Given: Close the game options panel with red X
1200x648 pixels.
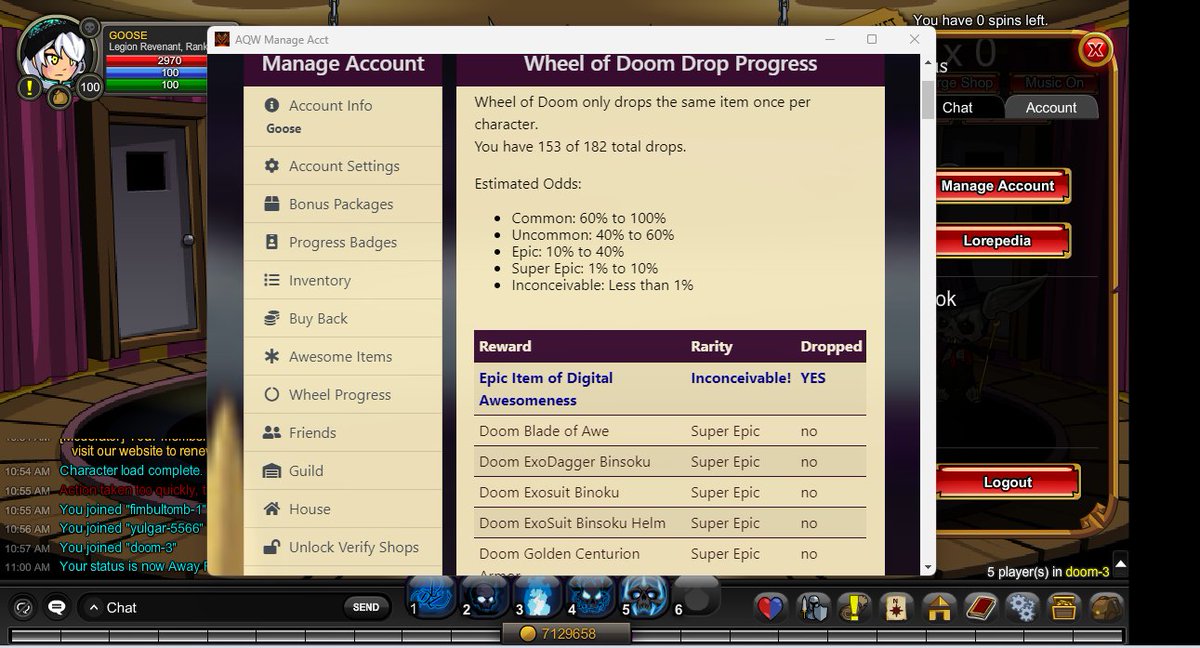Looking at the screenshot, I should (1096, 49).
